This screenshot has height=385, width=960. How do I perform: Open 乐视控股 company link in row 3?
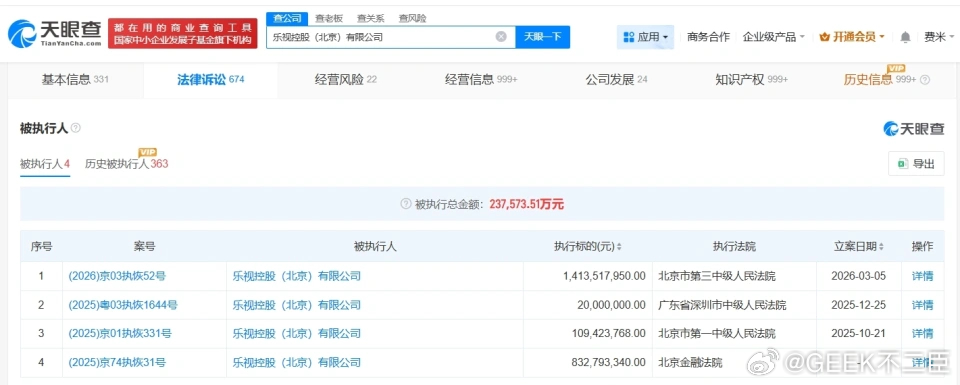tap(297, 334)
